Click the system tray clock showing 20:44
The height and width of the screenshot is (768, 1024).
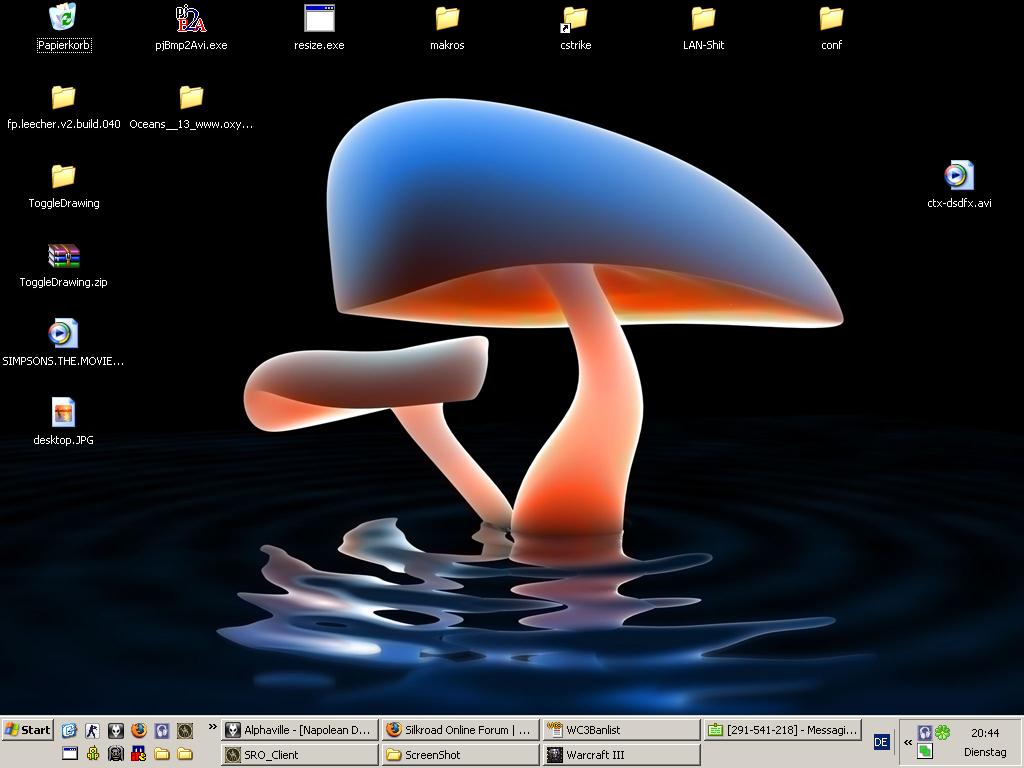coord(984,733)
